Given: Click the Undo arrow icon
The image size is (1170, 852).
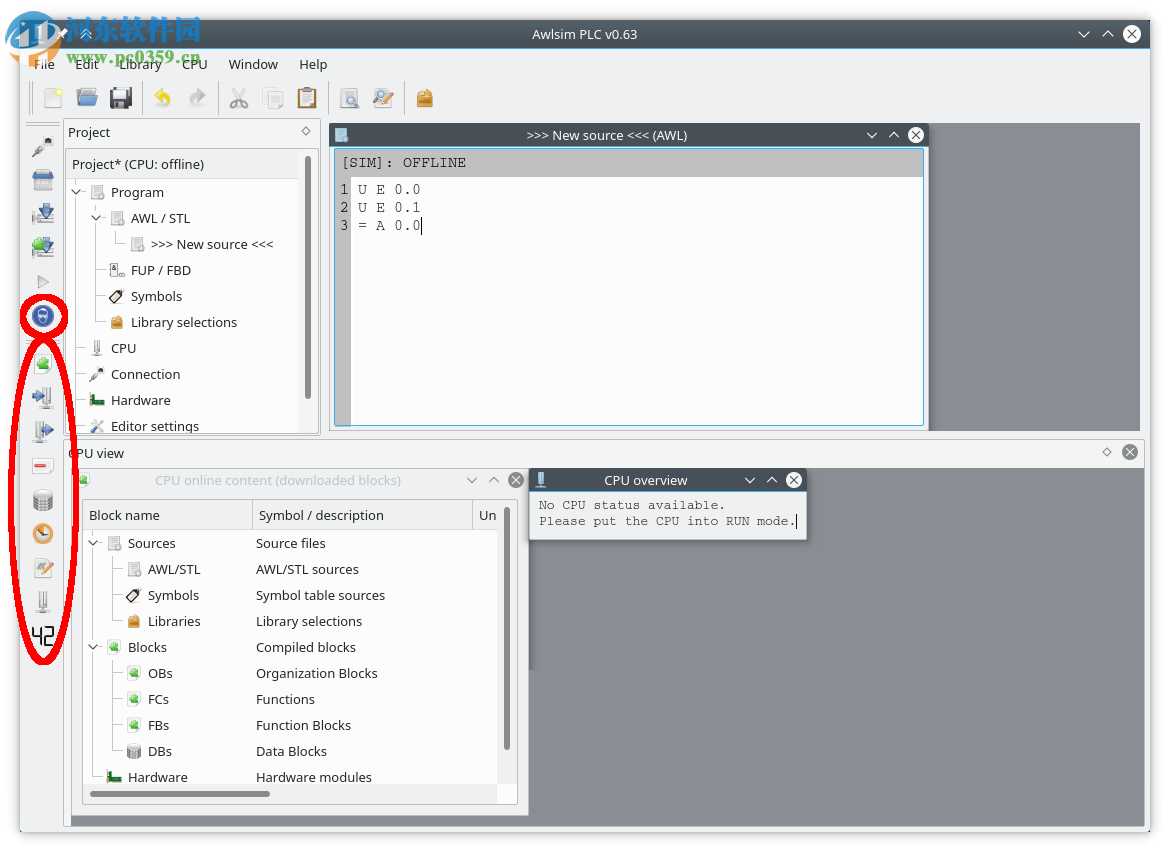Looking at the screenshot, I should point(161,97).
